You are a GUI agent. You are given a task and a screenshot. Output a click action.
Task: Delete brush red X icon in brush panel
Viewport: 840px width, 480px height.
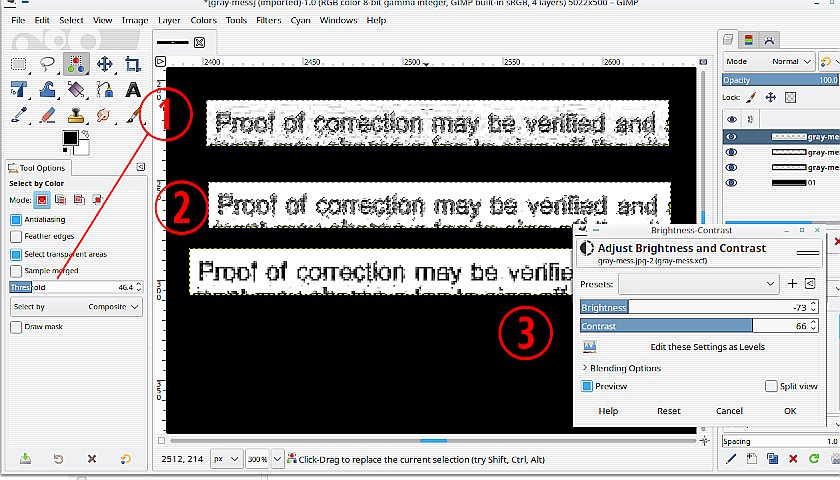[x=793, y=459]
